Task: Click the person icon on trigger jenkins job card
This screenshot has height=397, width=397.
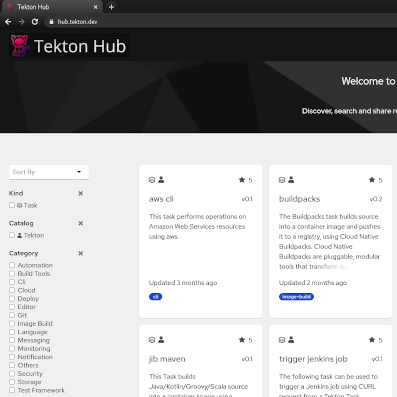Action: (291, 340)
